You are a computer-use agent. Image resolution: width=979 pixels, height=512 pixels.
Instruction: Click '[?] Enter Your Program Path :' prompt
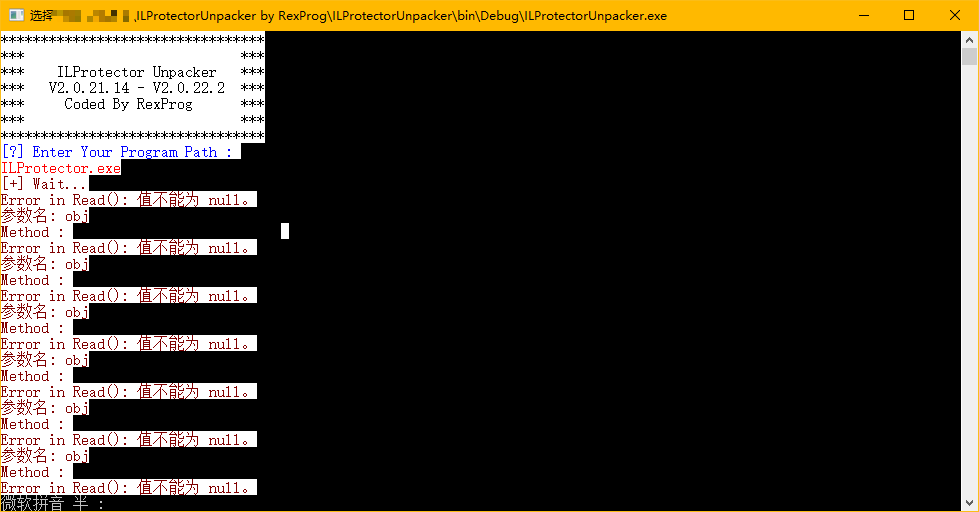(x=117, y=152)
